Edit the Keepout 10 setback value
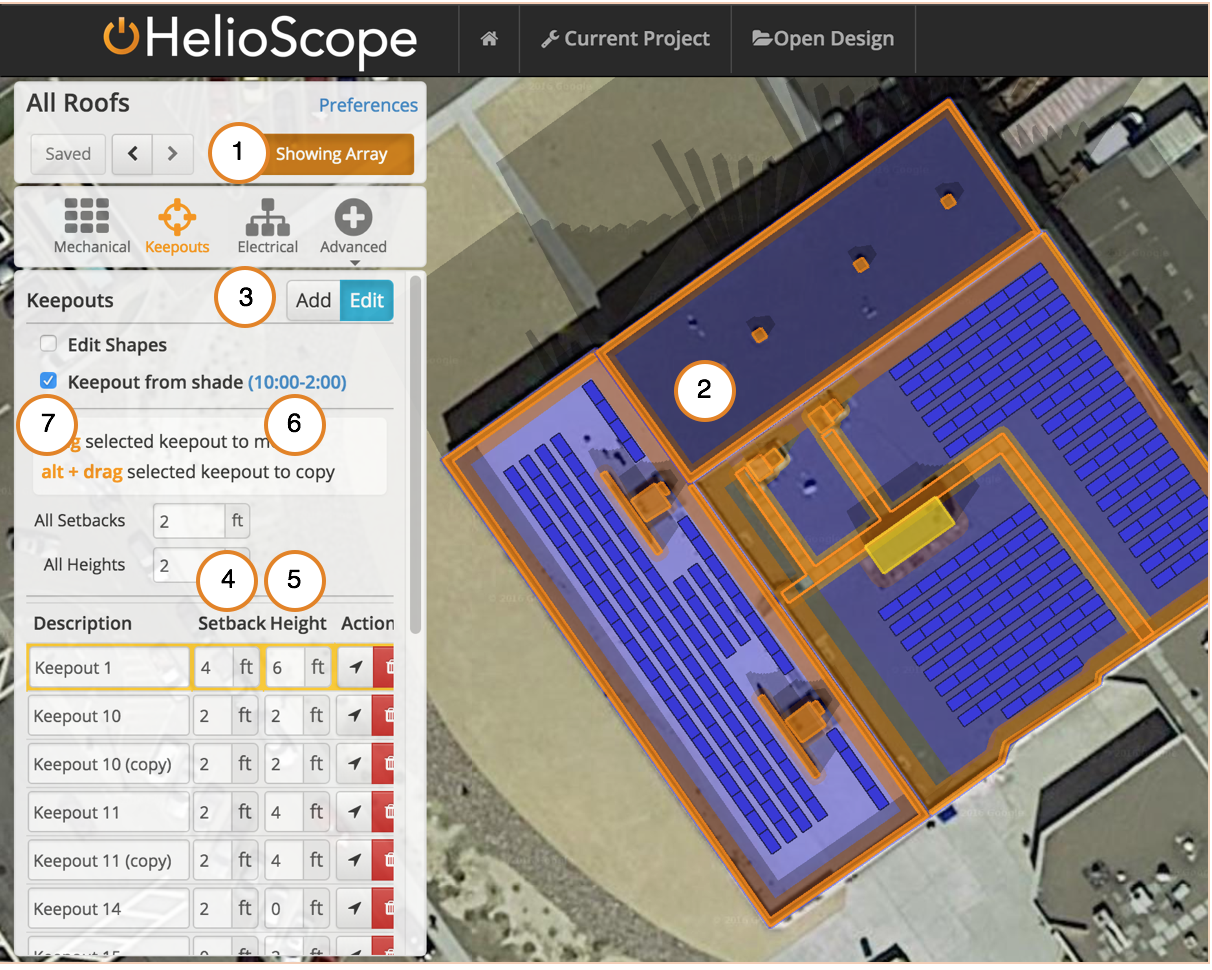The height and width of the screenshot is (970, 1212). [213, 716]
